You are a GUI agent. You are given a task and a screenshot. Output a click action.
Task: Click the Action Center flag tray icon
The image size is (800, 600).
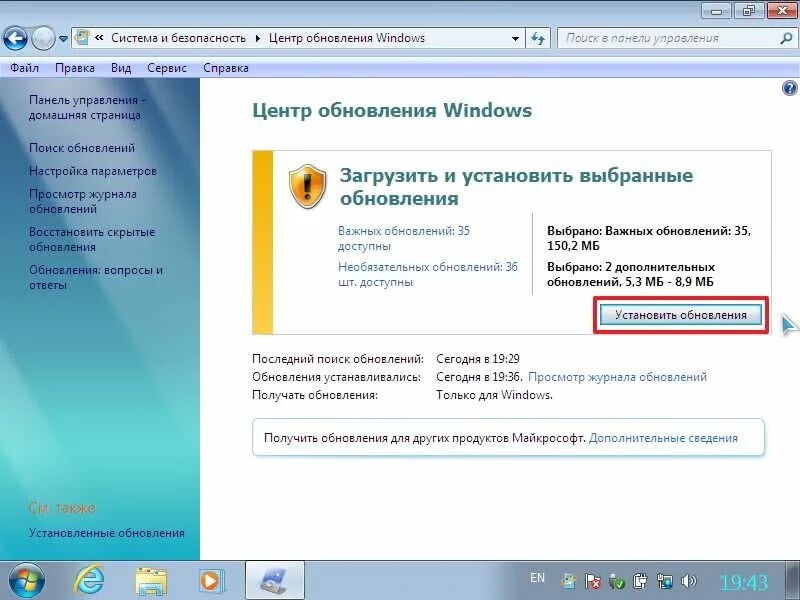click(x=592, y=581)
